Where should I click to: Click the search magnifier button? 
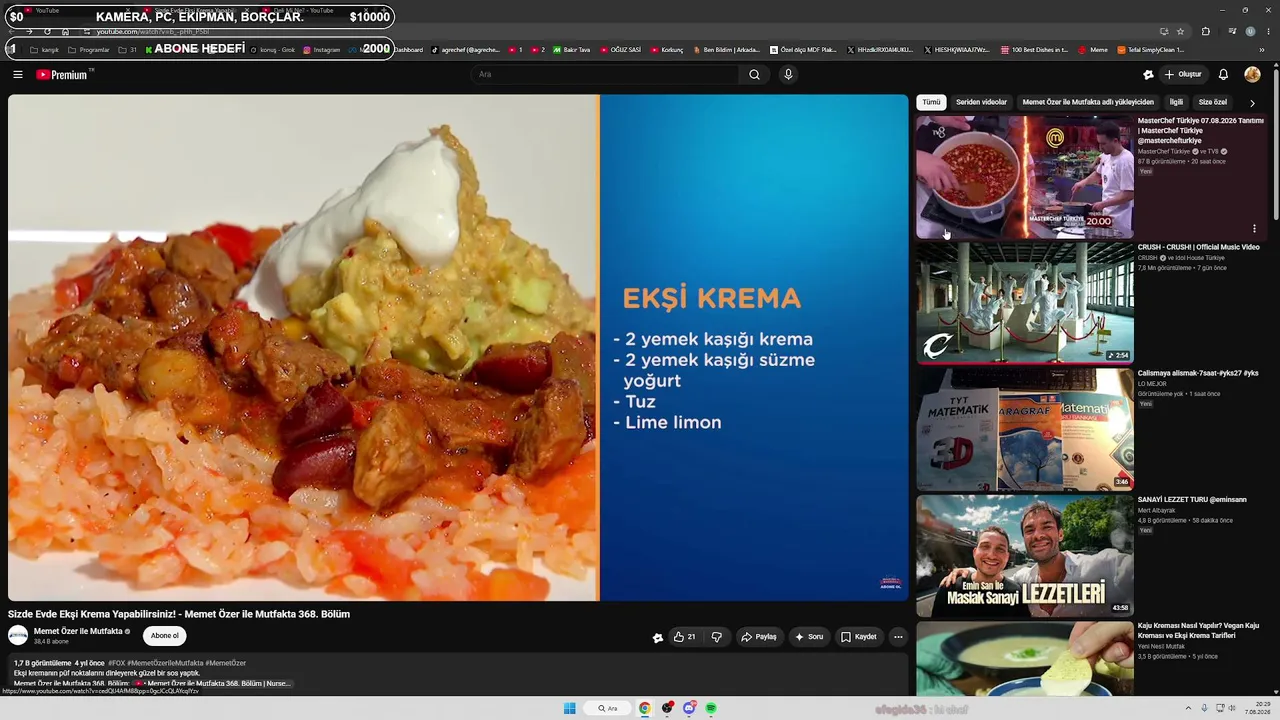pyautogui.click(x=754, y=74)
